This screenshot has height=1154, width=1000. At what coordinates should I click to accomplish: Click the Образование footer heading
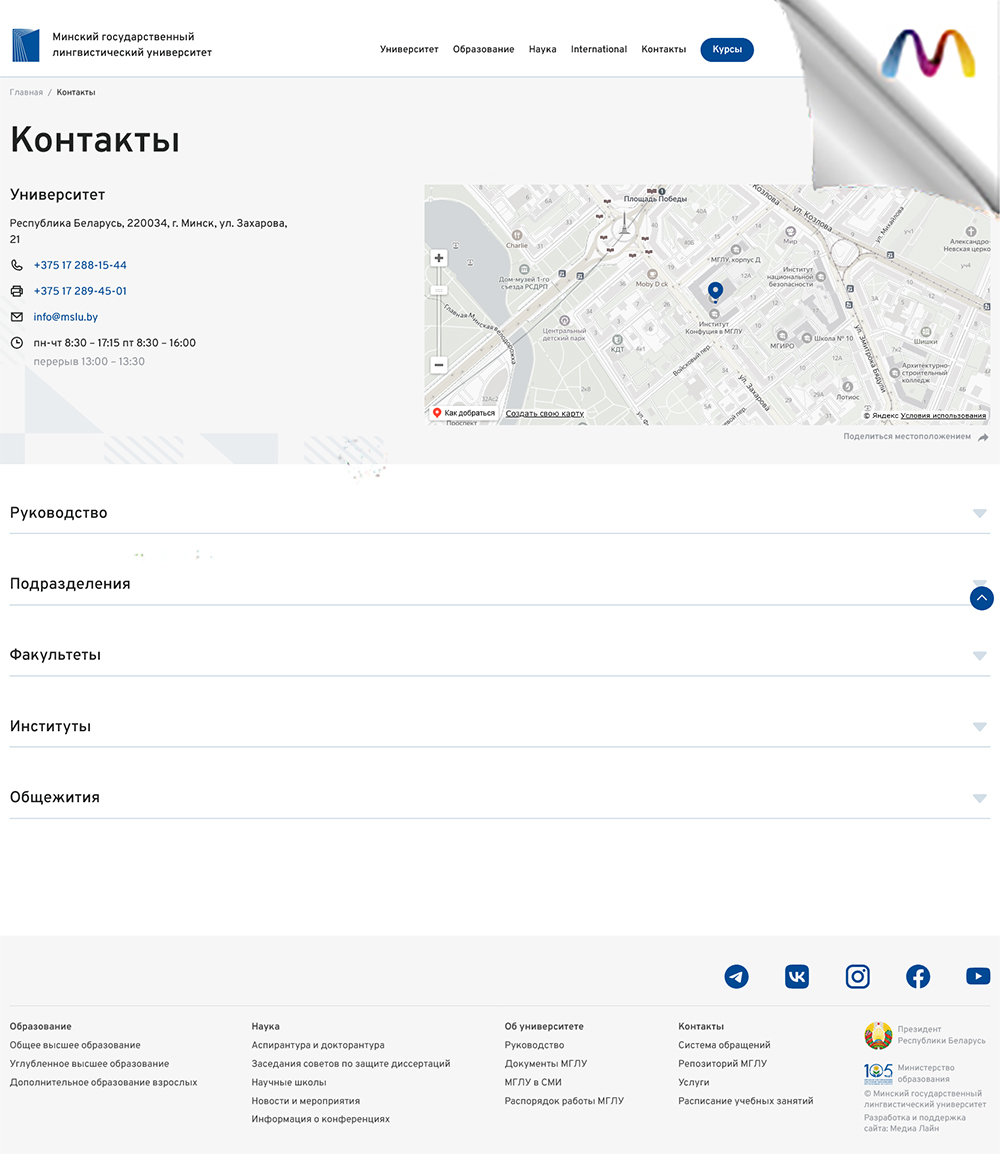point(40,1027)
